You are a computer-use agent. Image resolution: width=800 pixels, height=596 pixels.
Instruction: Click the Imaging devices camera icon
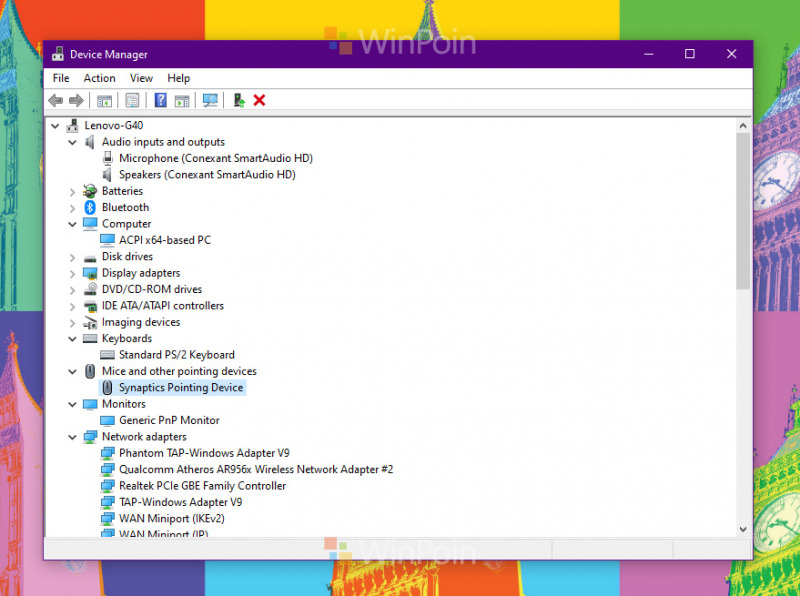click(x=90, y=322)
